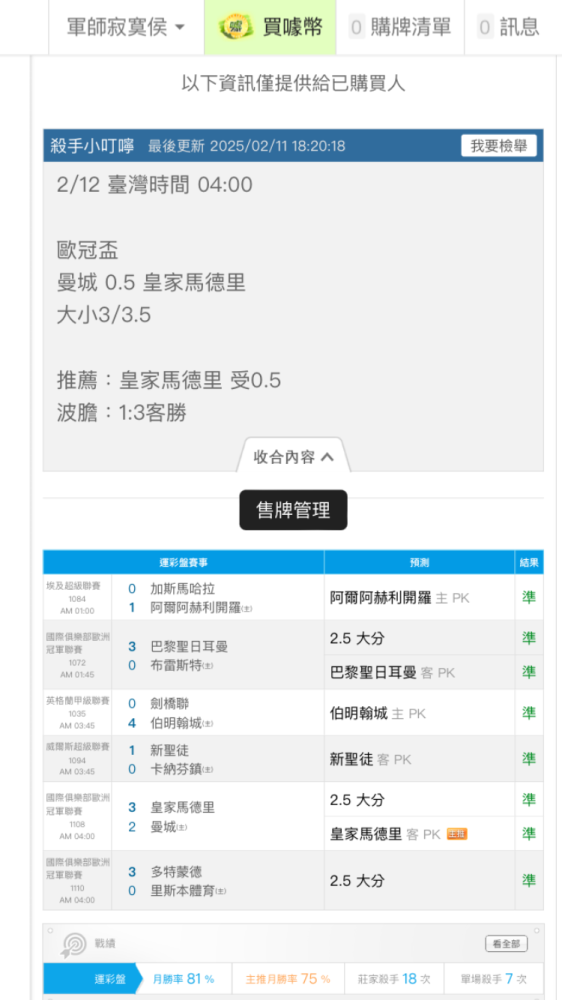Click the 伯明翰城 主 PK prediction
Viewport: 562px width, 1000px height.
point(377,713)
